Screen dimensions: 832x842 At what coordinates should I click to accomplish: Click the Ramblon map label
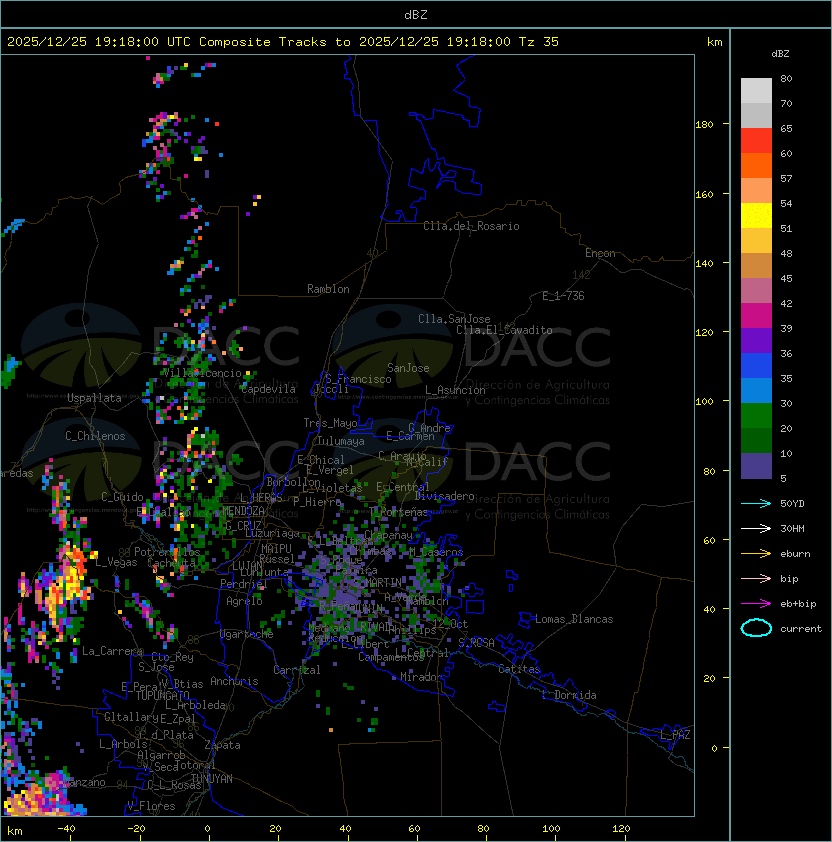328,289
